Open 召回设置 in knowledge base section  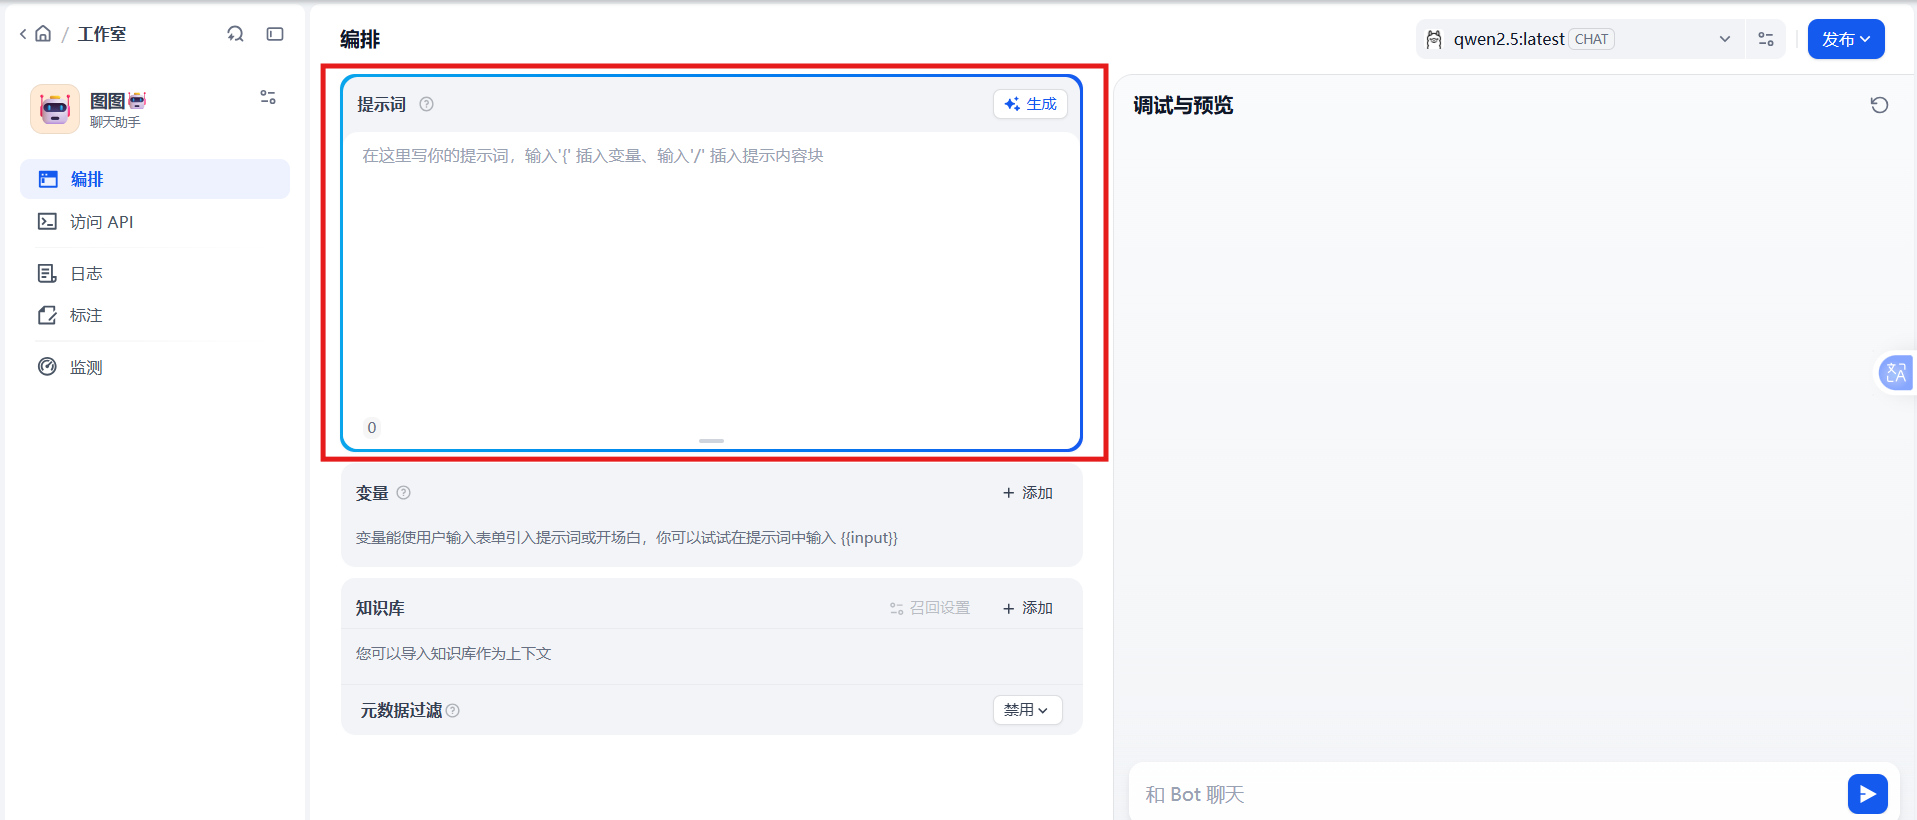pyautogui.click(x=930, y=608)
